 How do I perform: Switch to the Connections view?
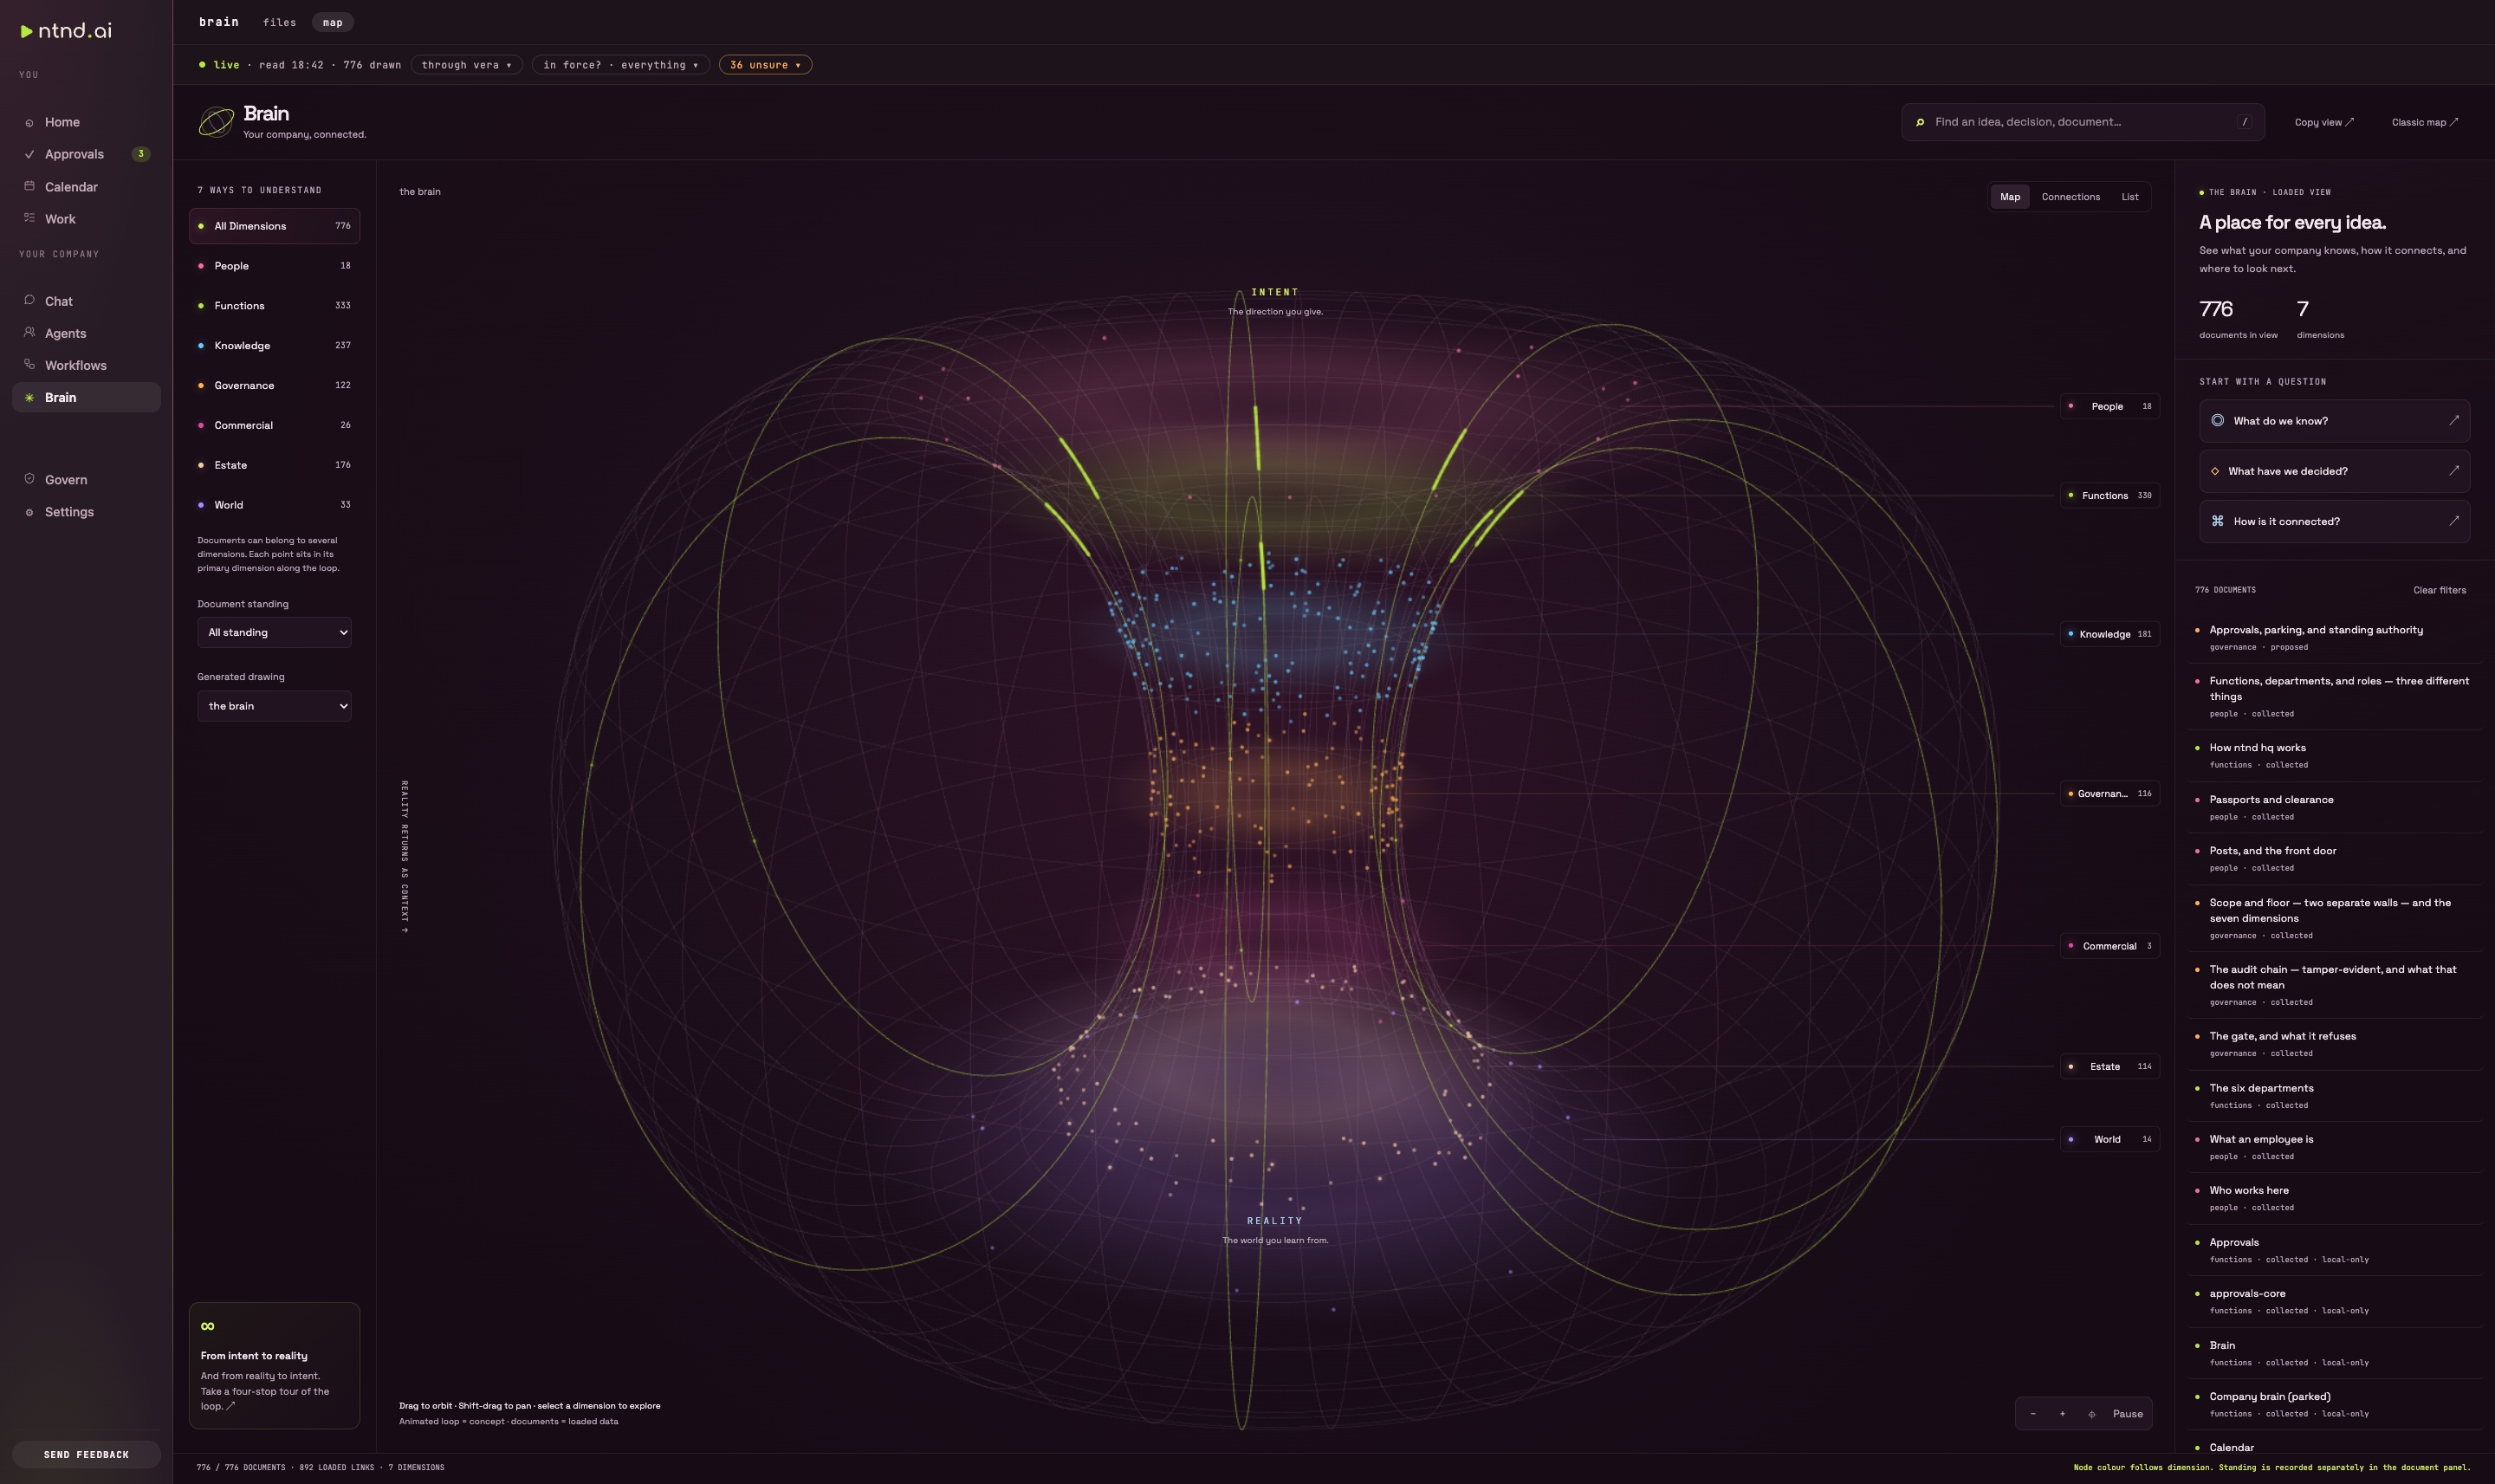click(x=2070, y=197)
